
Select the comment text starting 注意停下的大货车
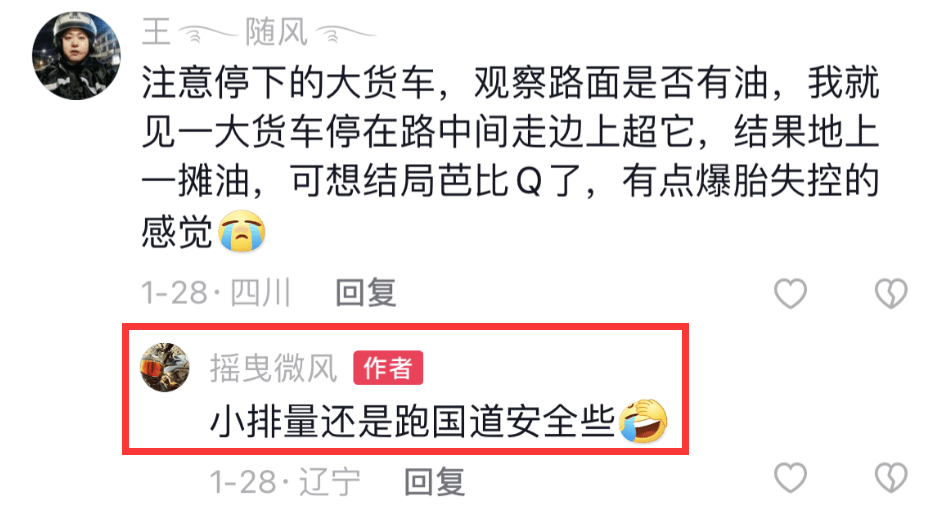[x=510, y=157]
